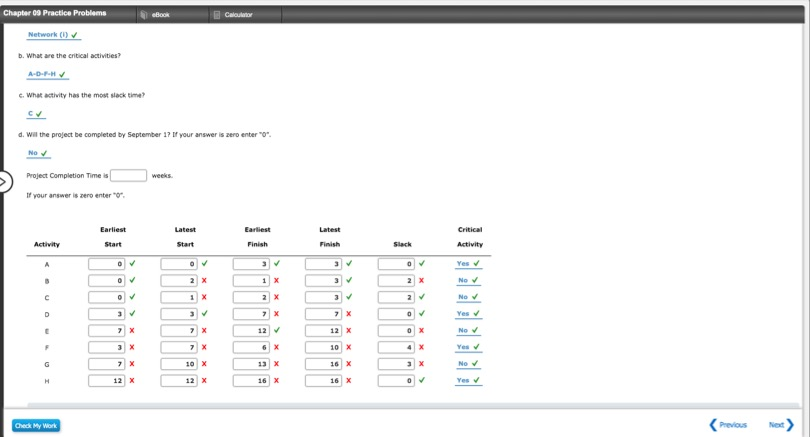810x437 pixels.
Task: Click the Project Completion Time input field
Action: click(x=128, y=176)
